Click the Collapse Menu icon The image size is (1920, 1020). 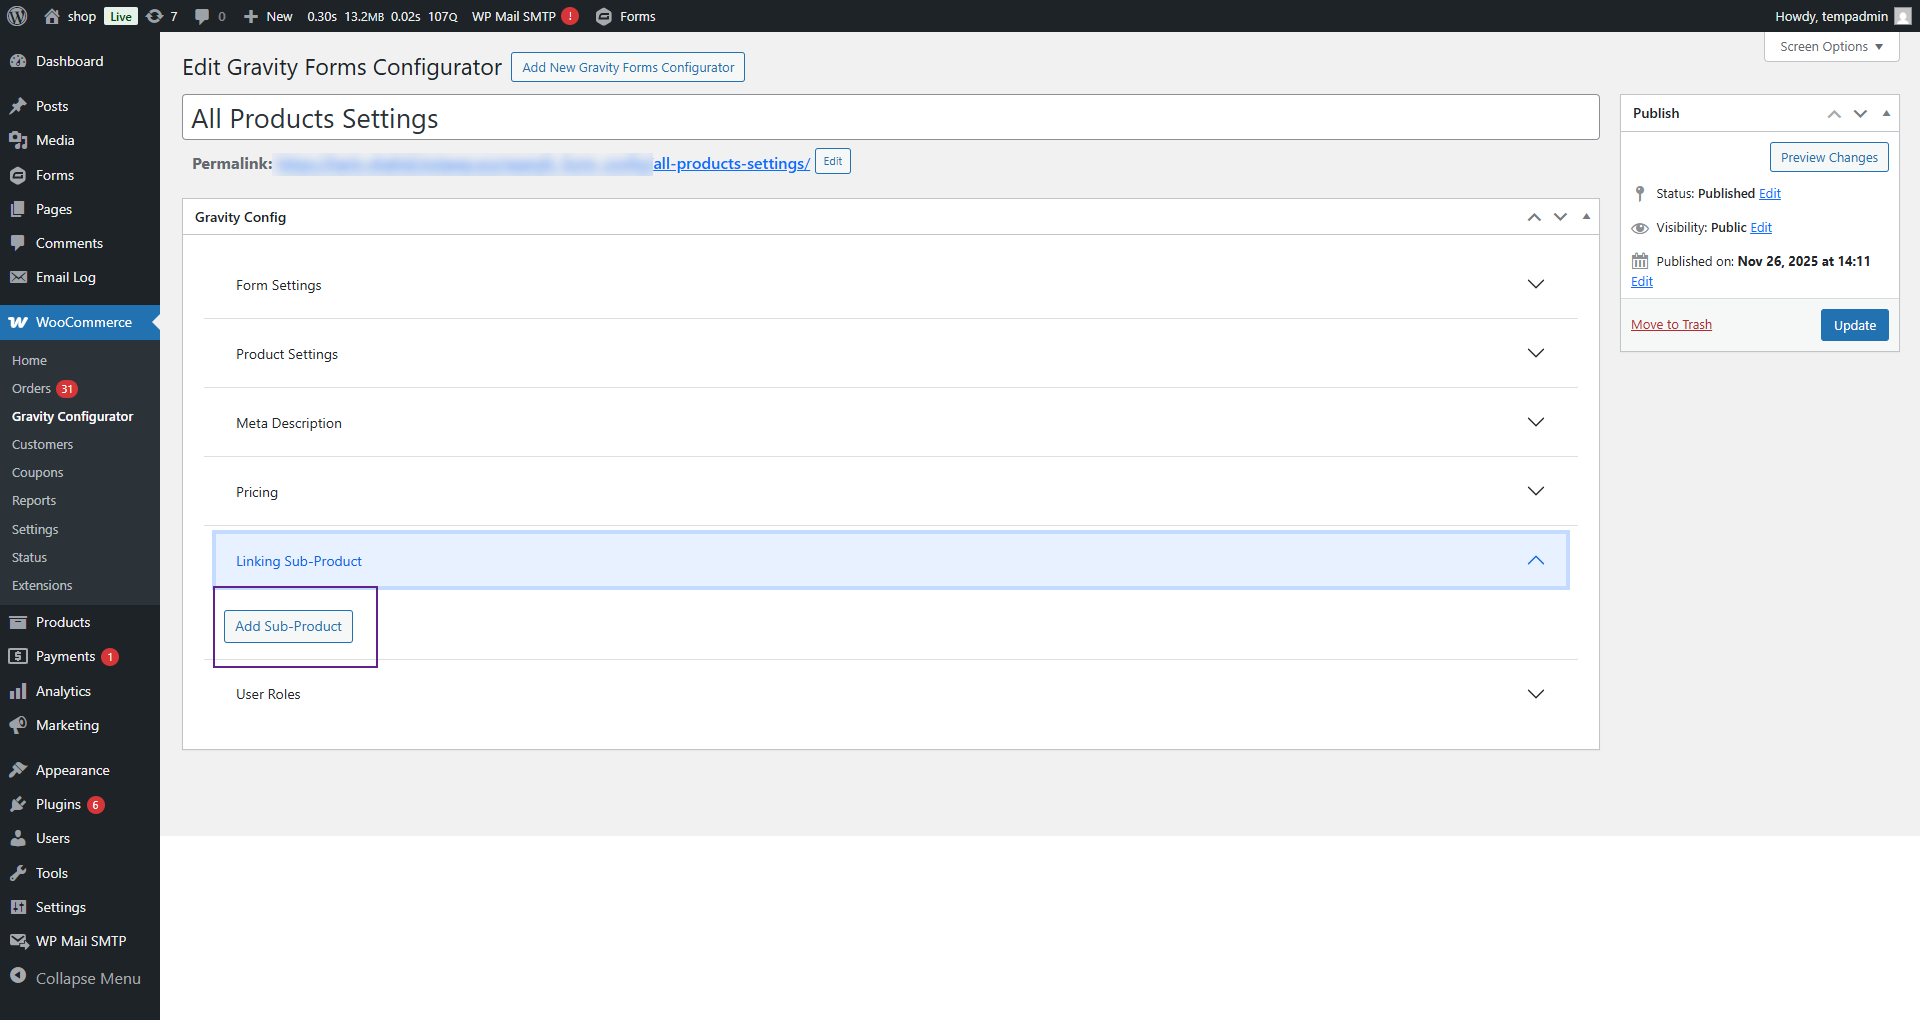18,977
